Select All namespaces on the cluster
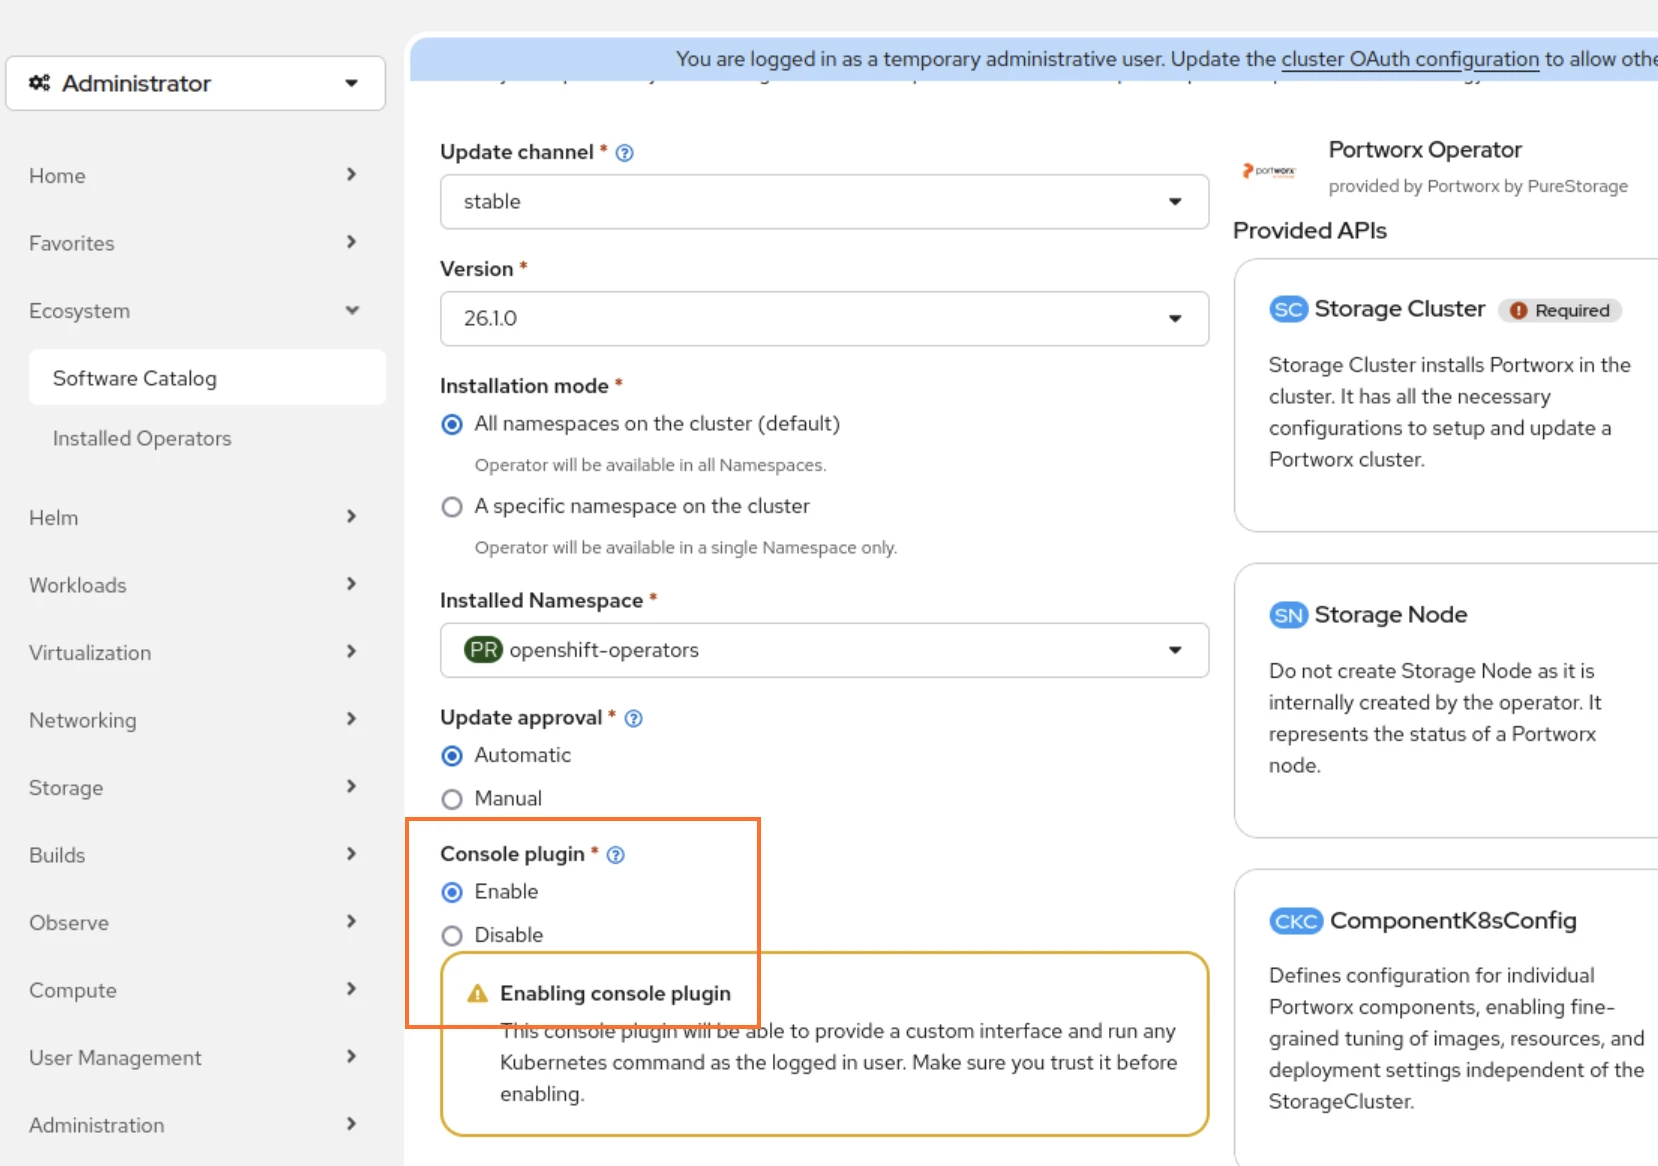Screen dimensions: 1658x1166 pyautogui.click(x=452, y=425)
